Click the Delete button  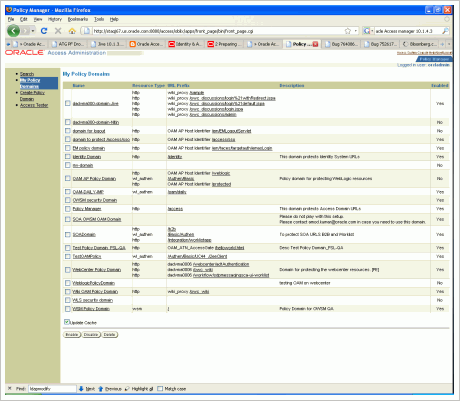pyautogui.click(x=109, y=334)
